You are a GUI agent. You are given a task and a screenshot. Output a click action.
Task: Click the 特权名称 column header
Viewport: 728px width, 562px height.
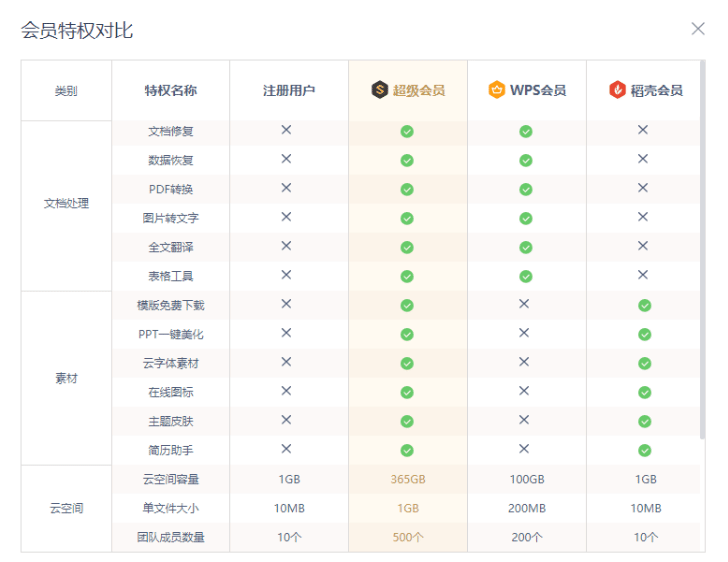(170, 90)
